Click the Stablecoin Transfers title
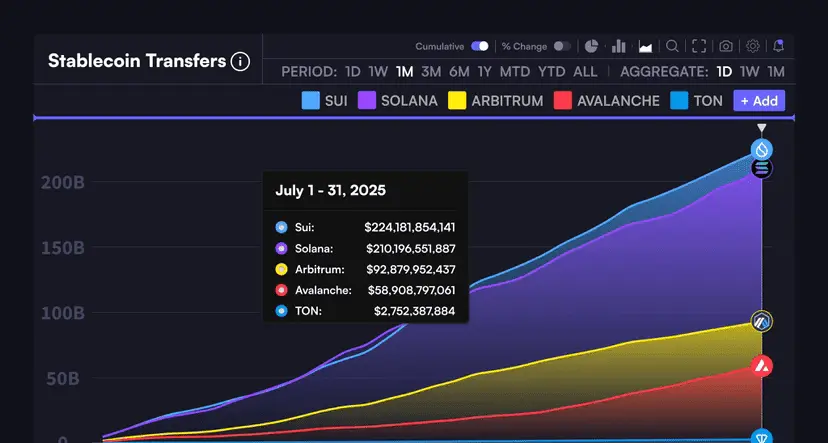 (x=137, y=61)
